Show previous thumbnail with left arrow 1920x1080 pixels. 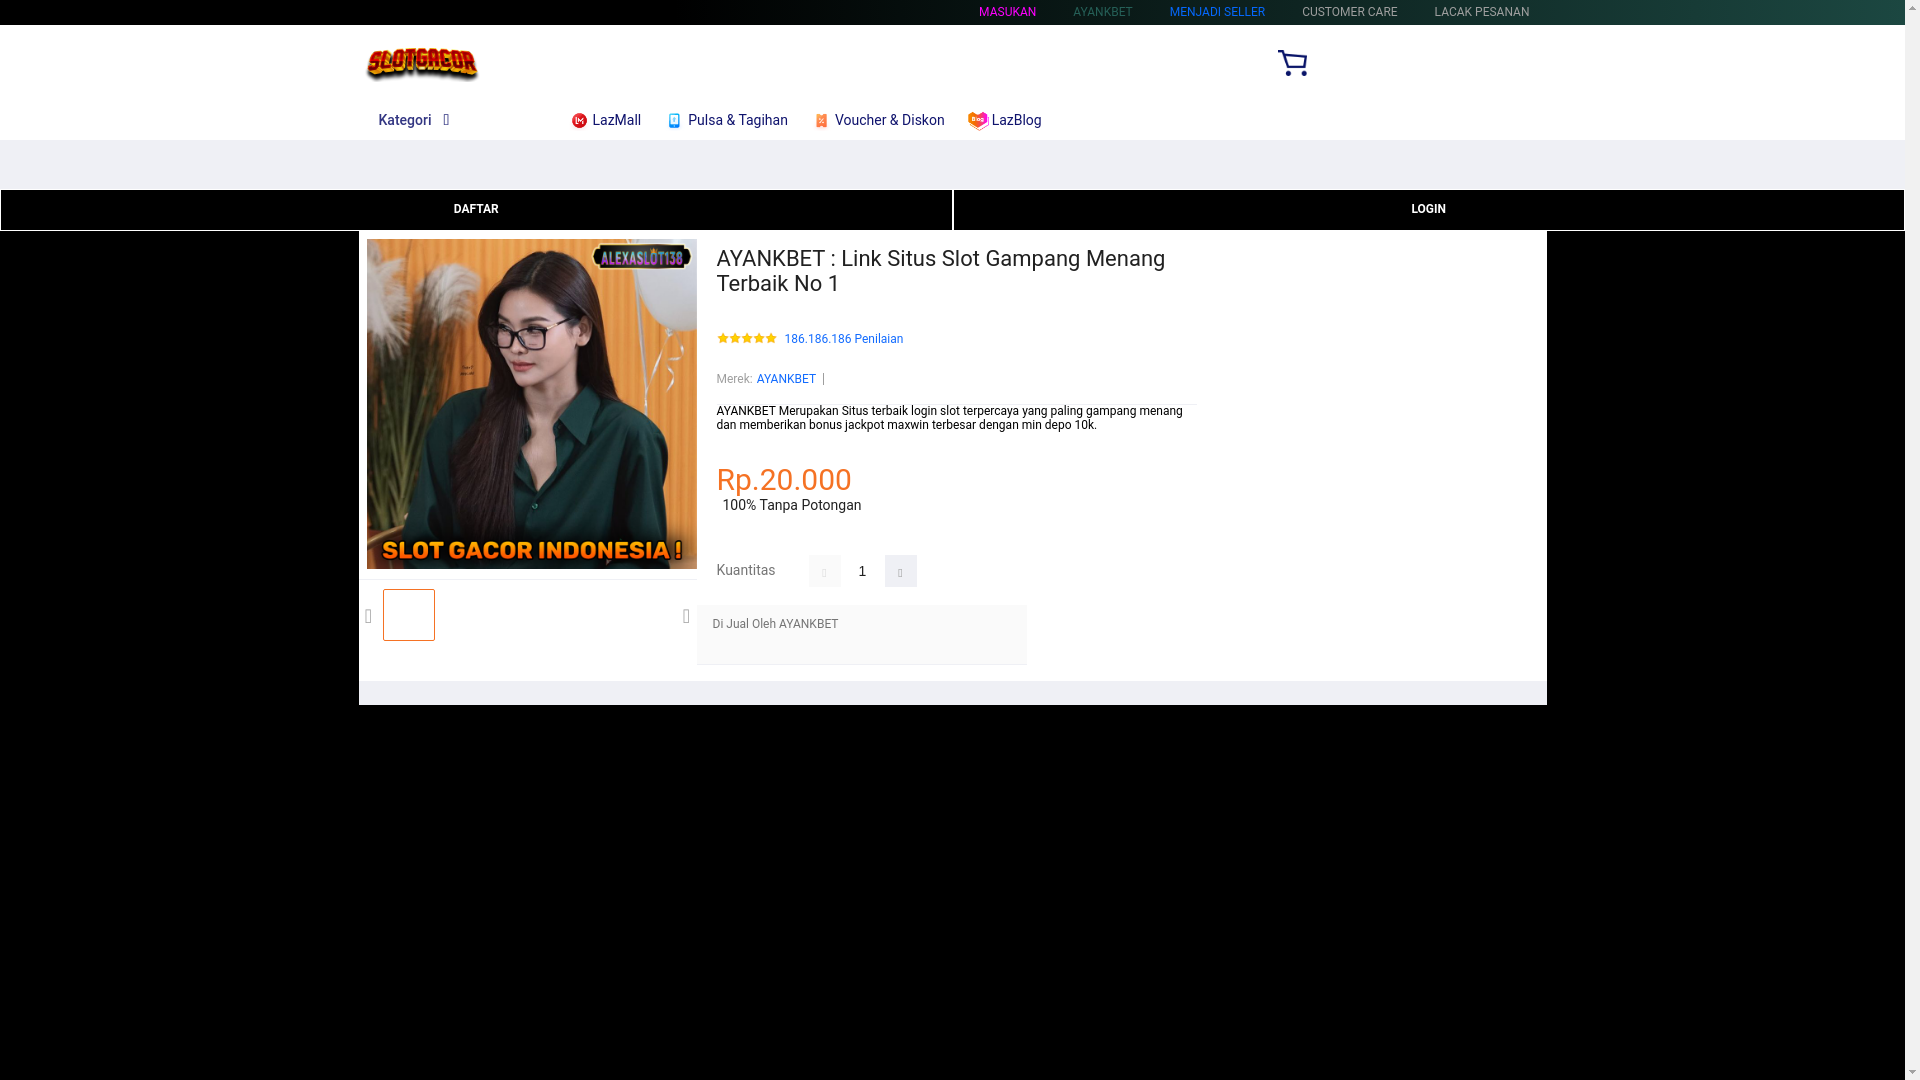369,617
